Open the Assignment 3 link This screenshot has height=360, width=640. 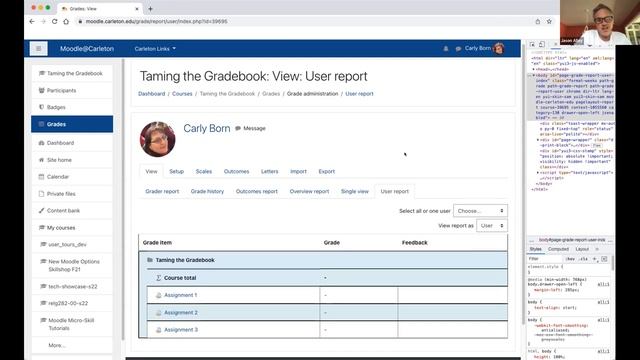(181, 330)
